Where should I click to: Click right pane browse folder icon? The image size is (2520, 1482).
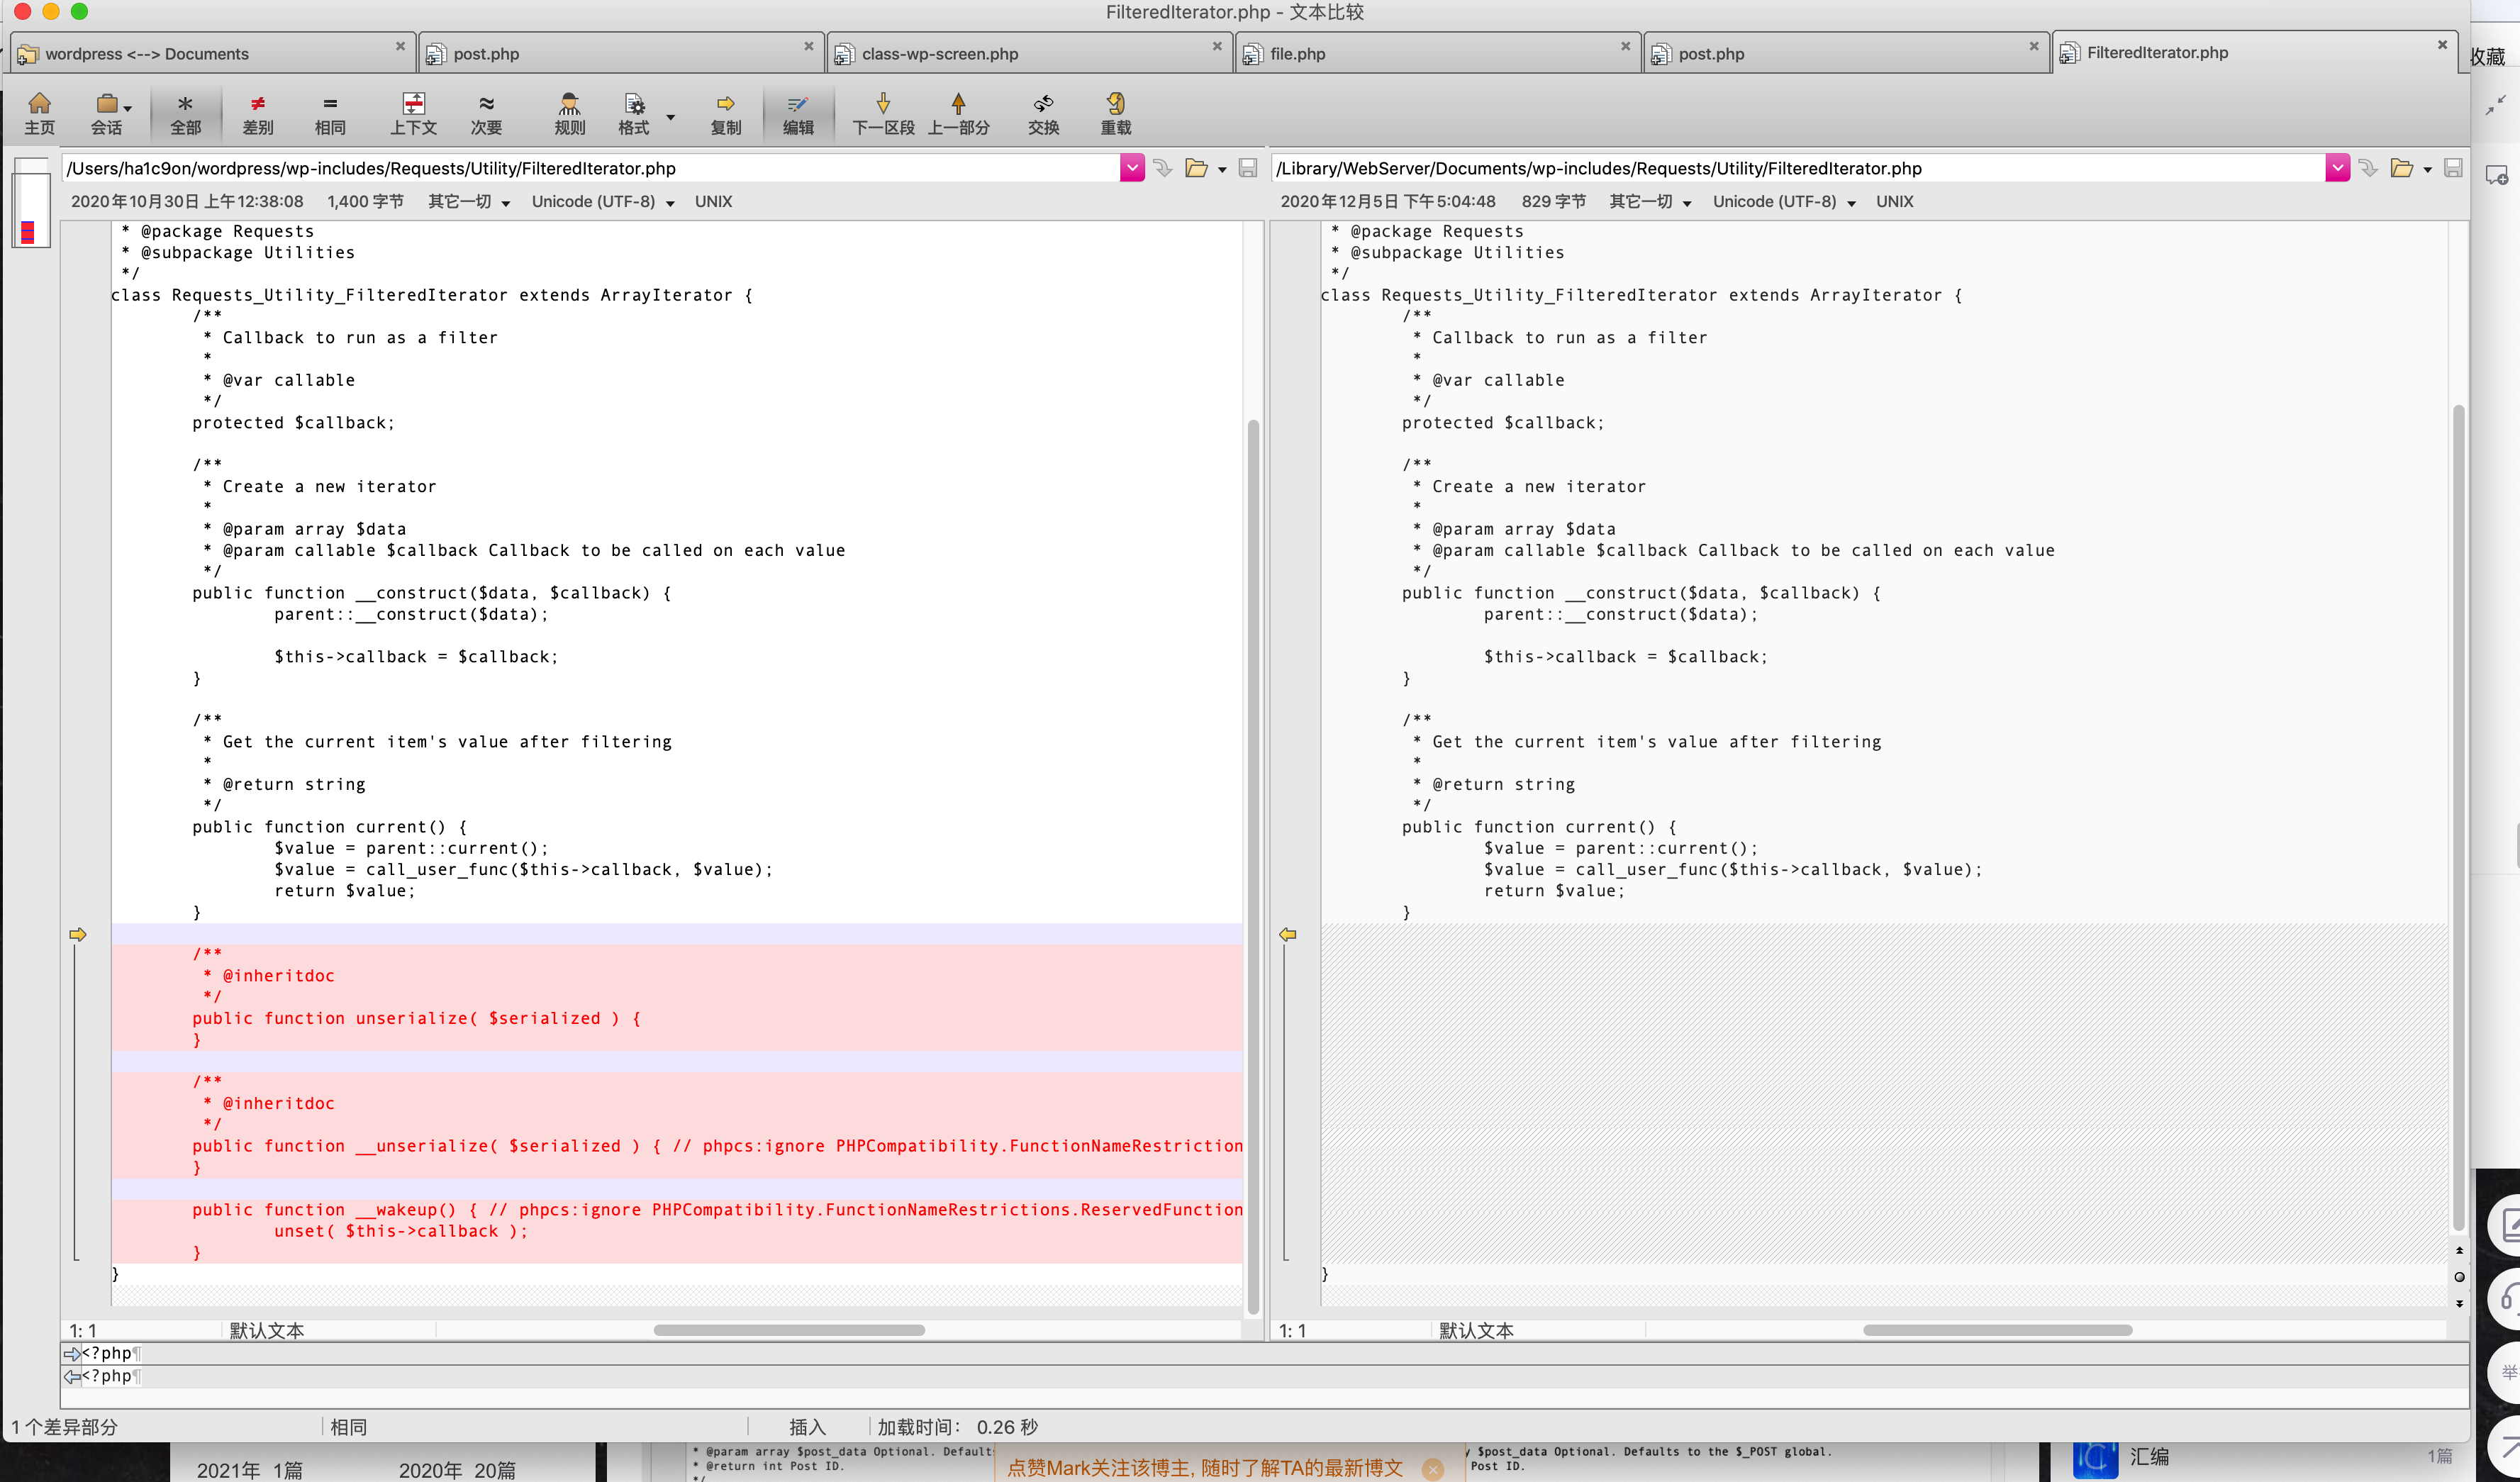coord(2402,168)
